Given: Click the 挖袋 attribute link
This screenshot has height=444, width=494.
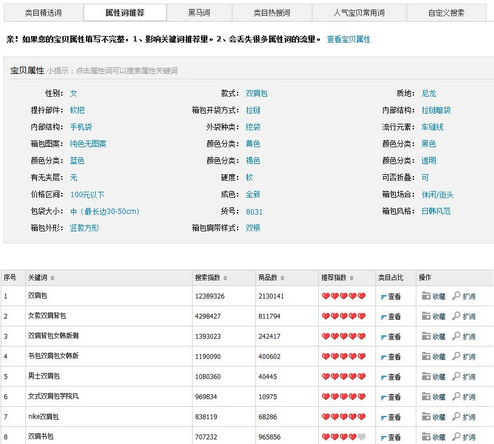Looking at the screenshot, I should pos(253,127).
